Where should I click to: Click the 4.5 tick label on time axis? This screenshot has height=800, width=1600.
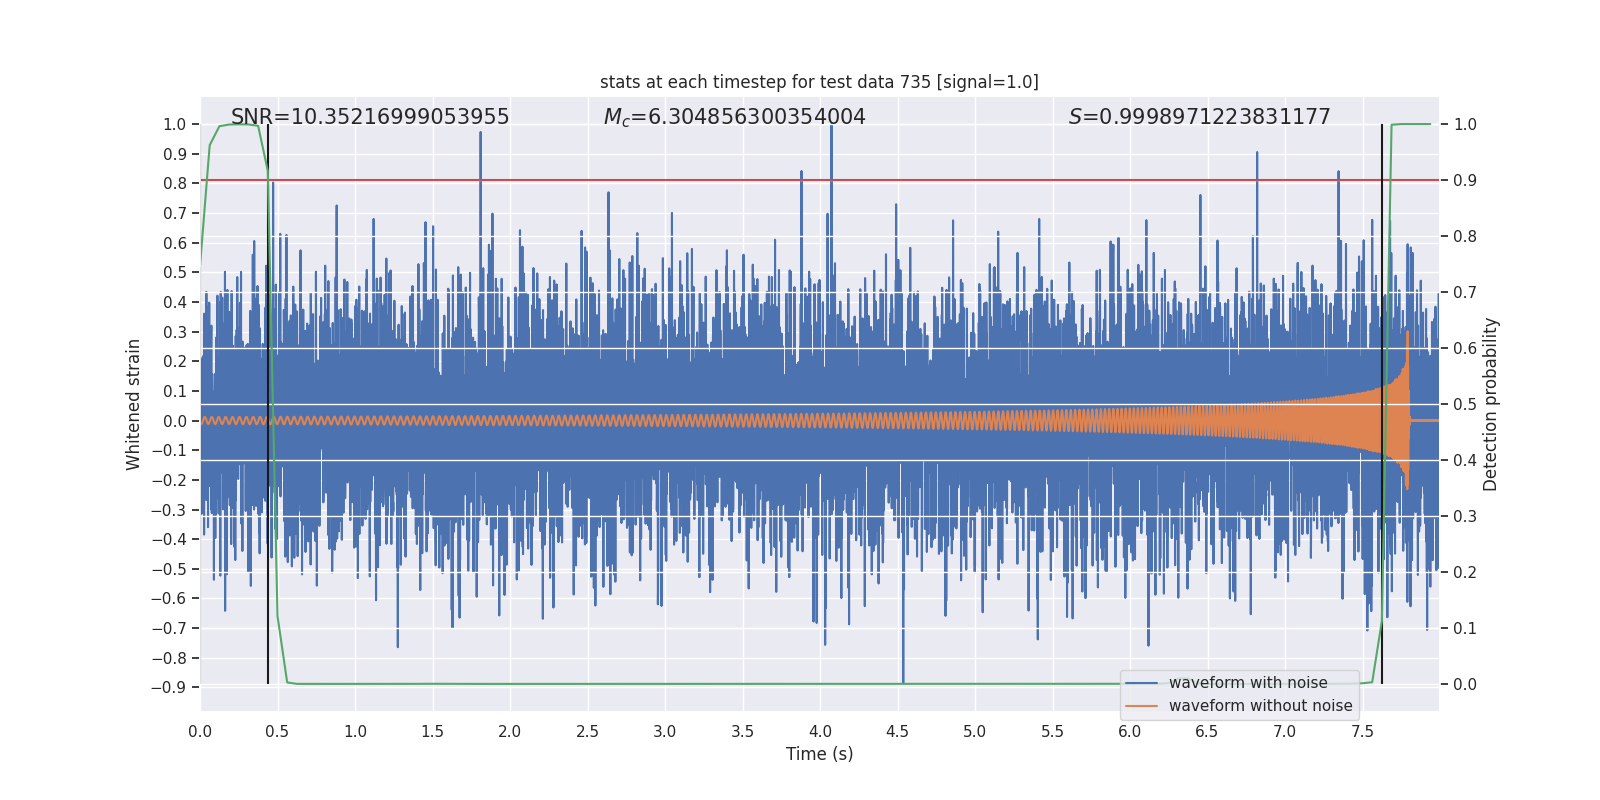pos(897,731)
